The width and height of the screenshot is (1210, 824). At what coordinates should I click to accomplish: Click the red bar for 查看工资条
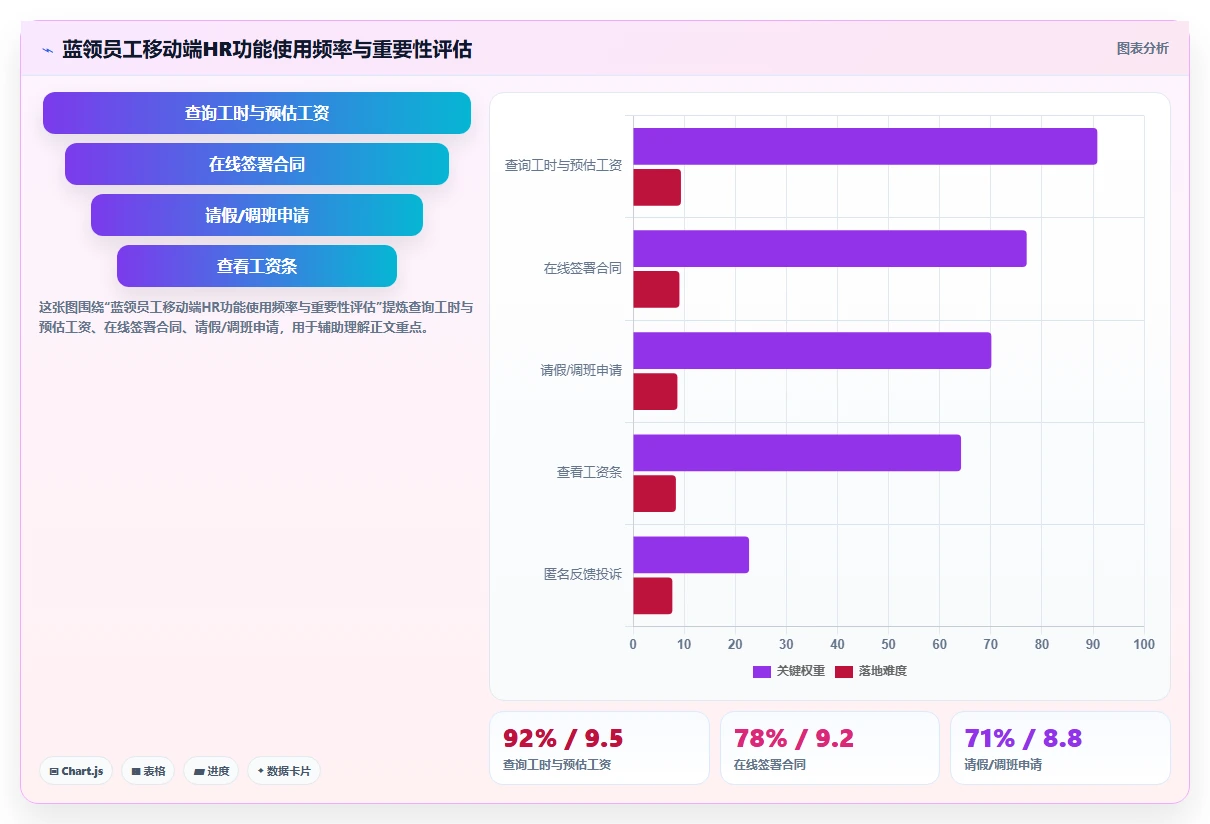click(654, 494)
